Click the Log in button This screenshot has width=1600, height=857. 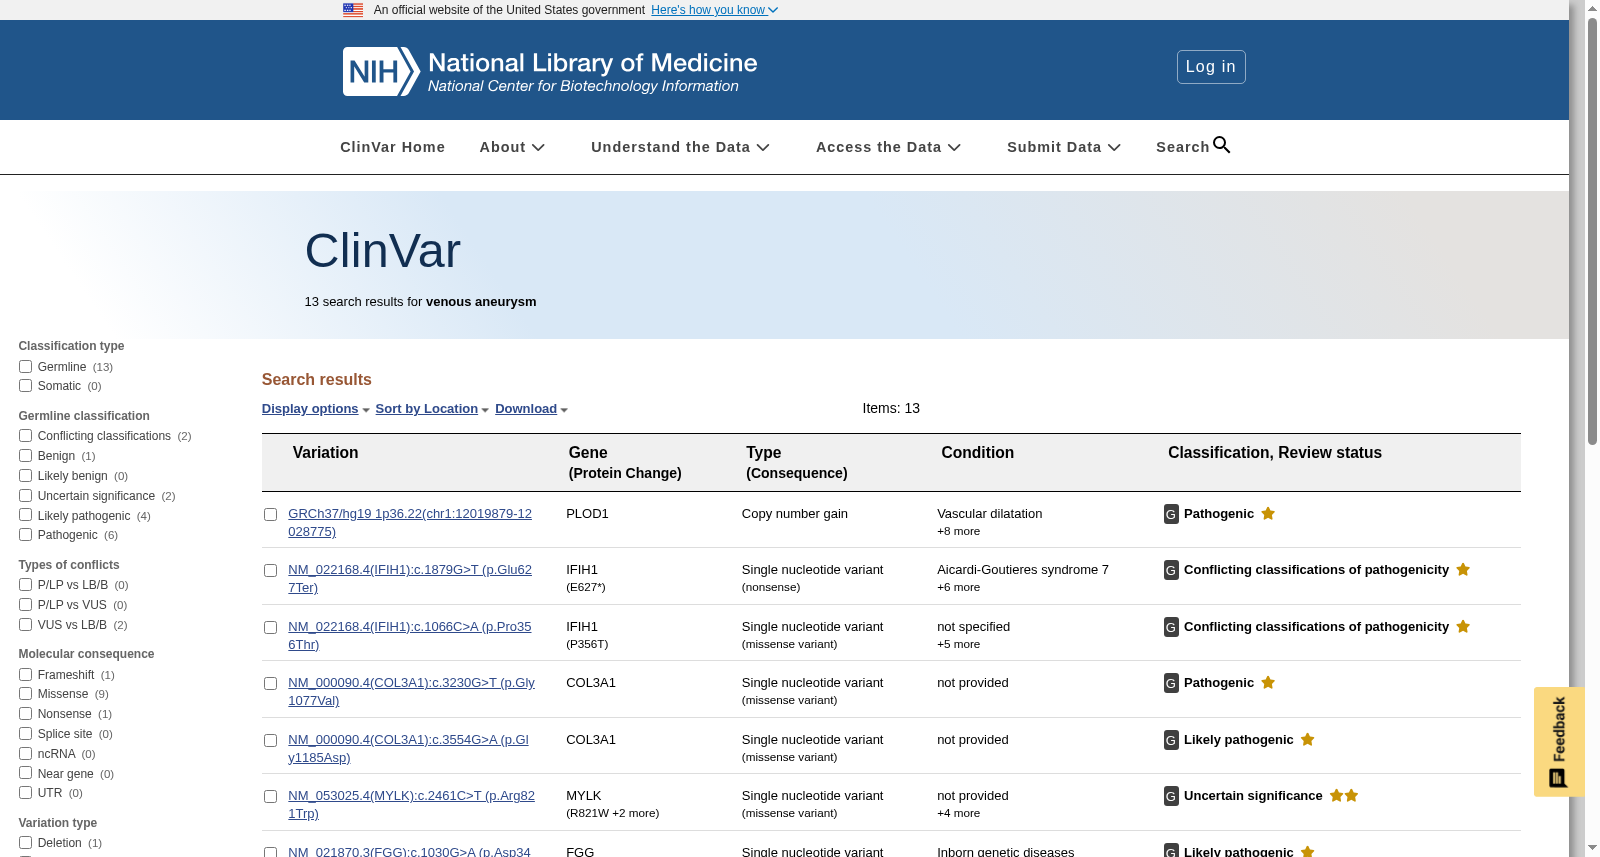[x=1211, y=67]
